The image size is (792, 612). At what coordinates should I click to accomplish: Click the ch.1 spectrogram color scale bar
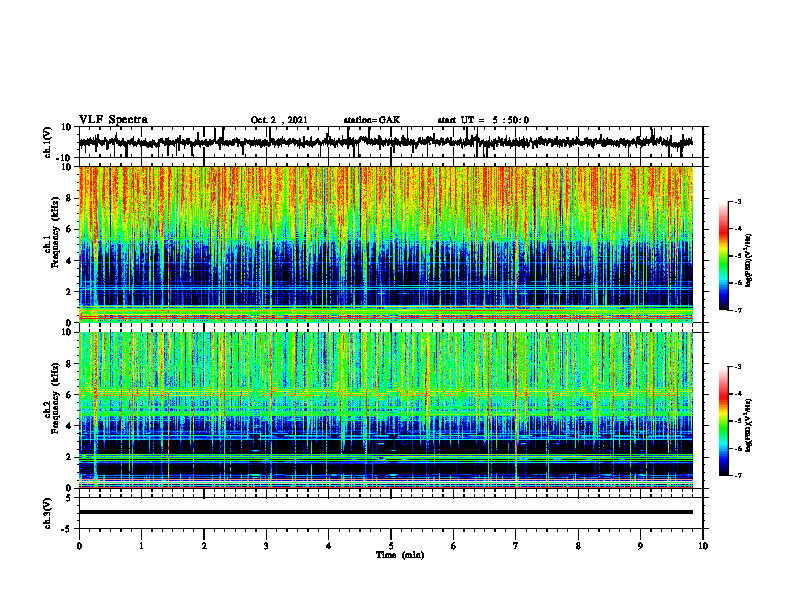723,256
